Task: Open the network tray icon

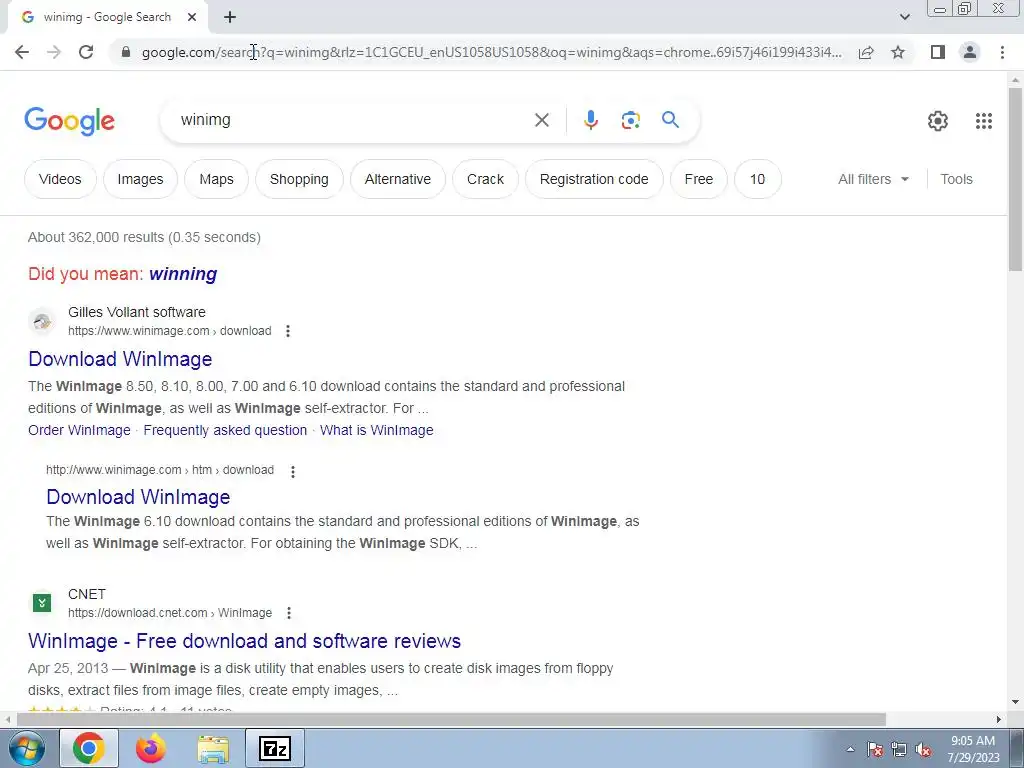Action: 899,749
